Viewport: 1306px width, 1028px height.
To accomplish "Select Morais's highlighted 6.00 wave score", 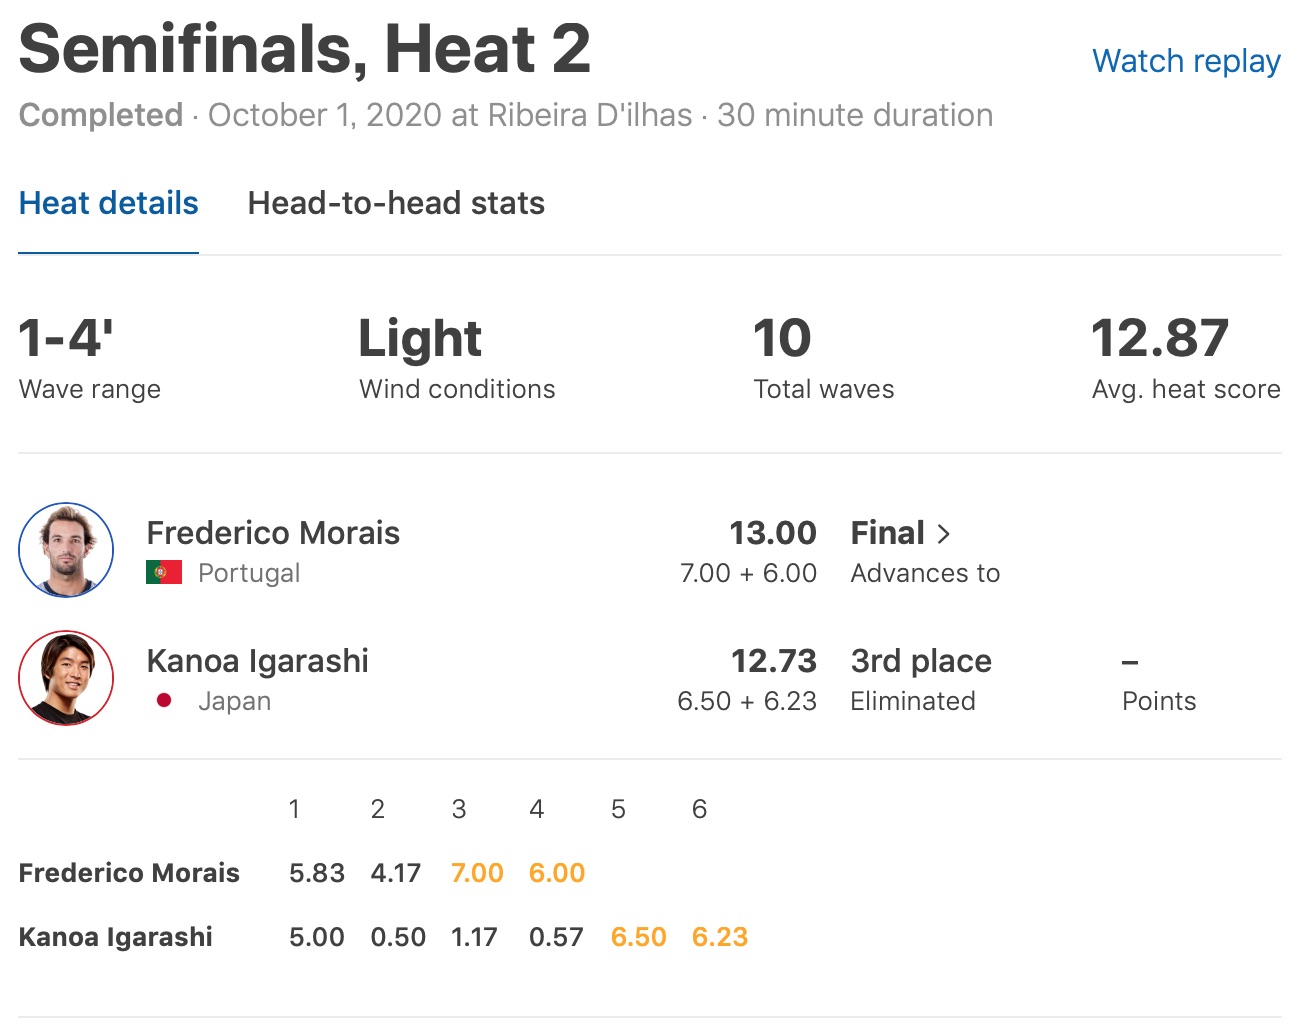I will 557,873.
